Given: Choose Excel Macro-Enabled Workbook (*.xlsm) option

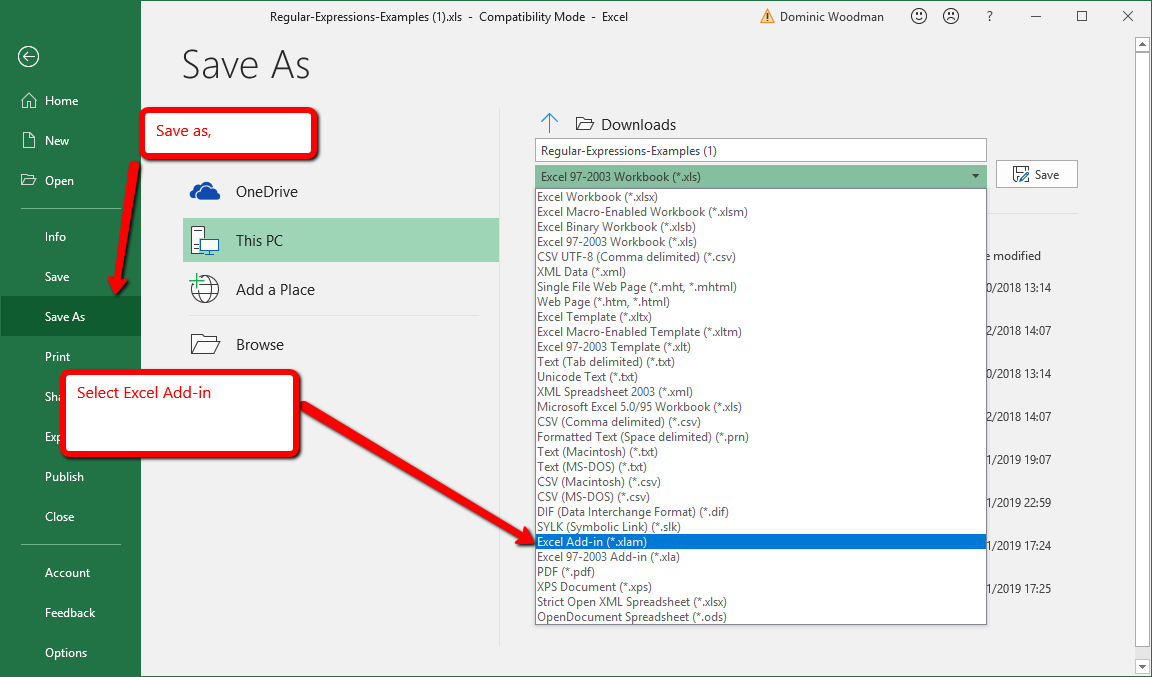Looking at the screenshot, I should (x=642, y=212).
